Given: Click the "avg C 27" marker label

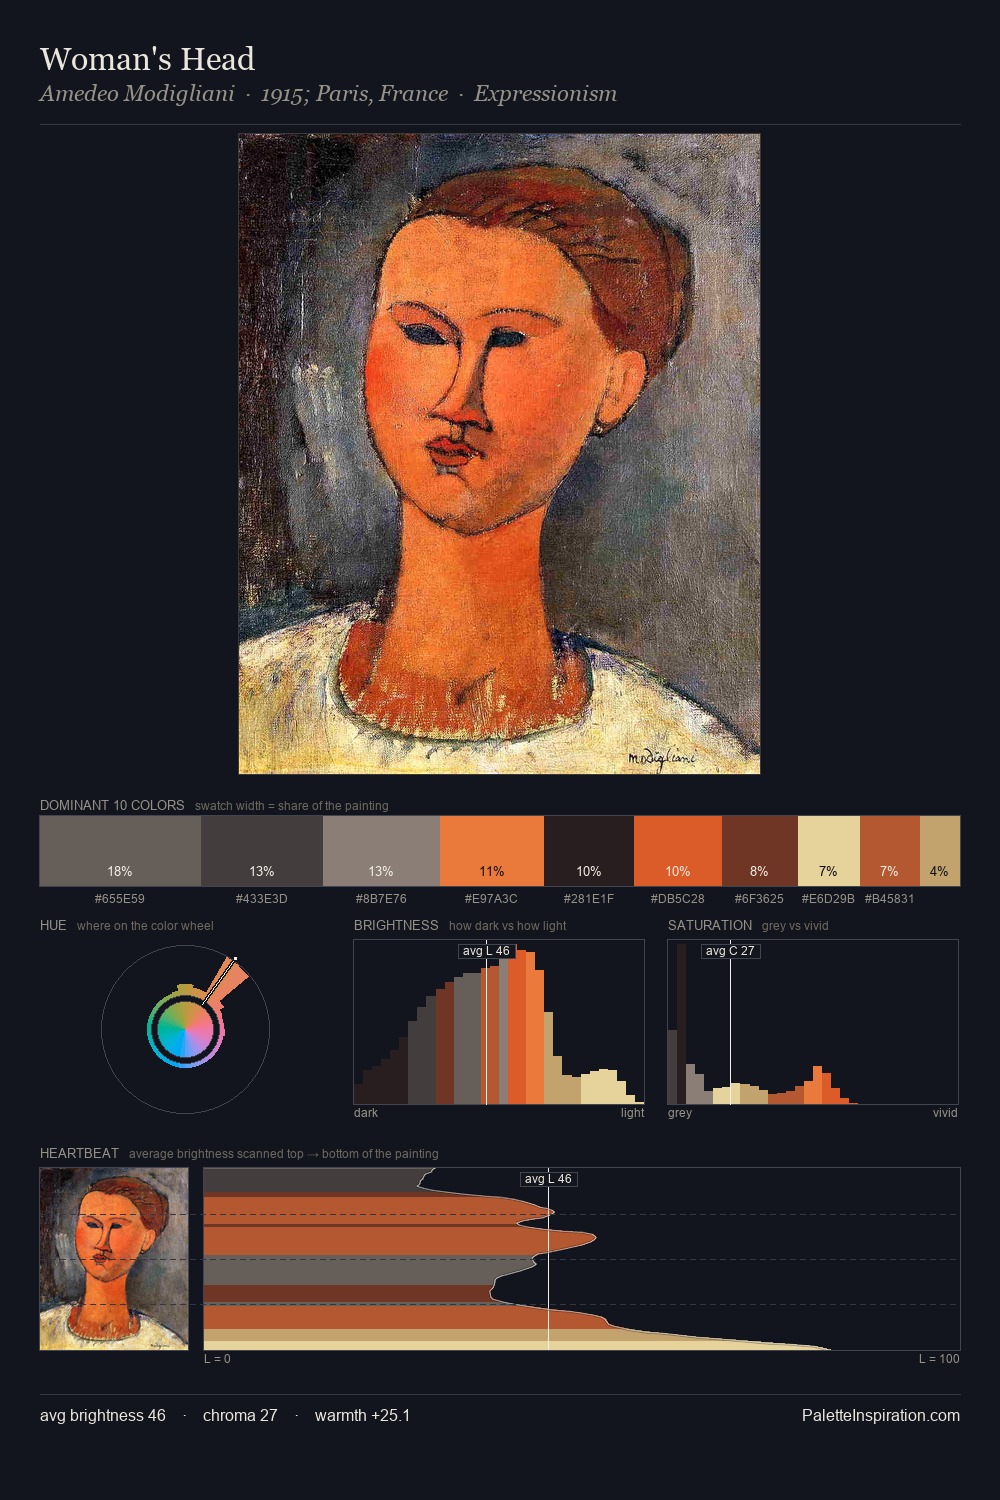Looking at the screenshot, I should coord(730,951).
